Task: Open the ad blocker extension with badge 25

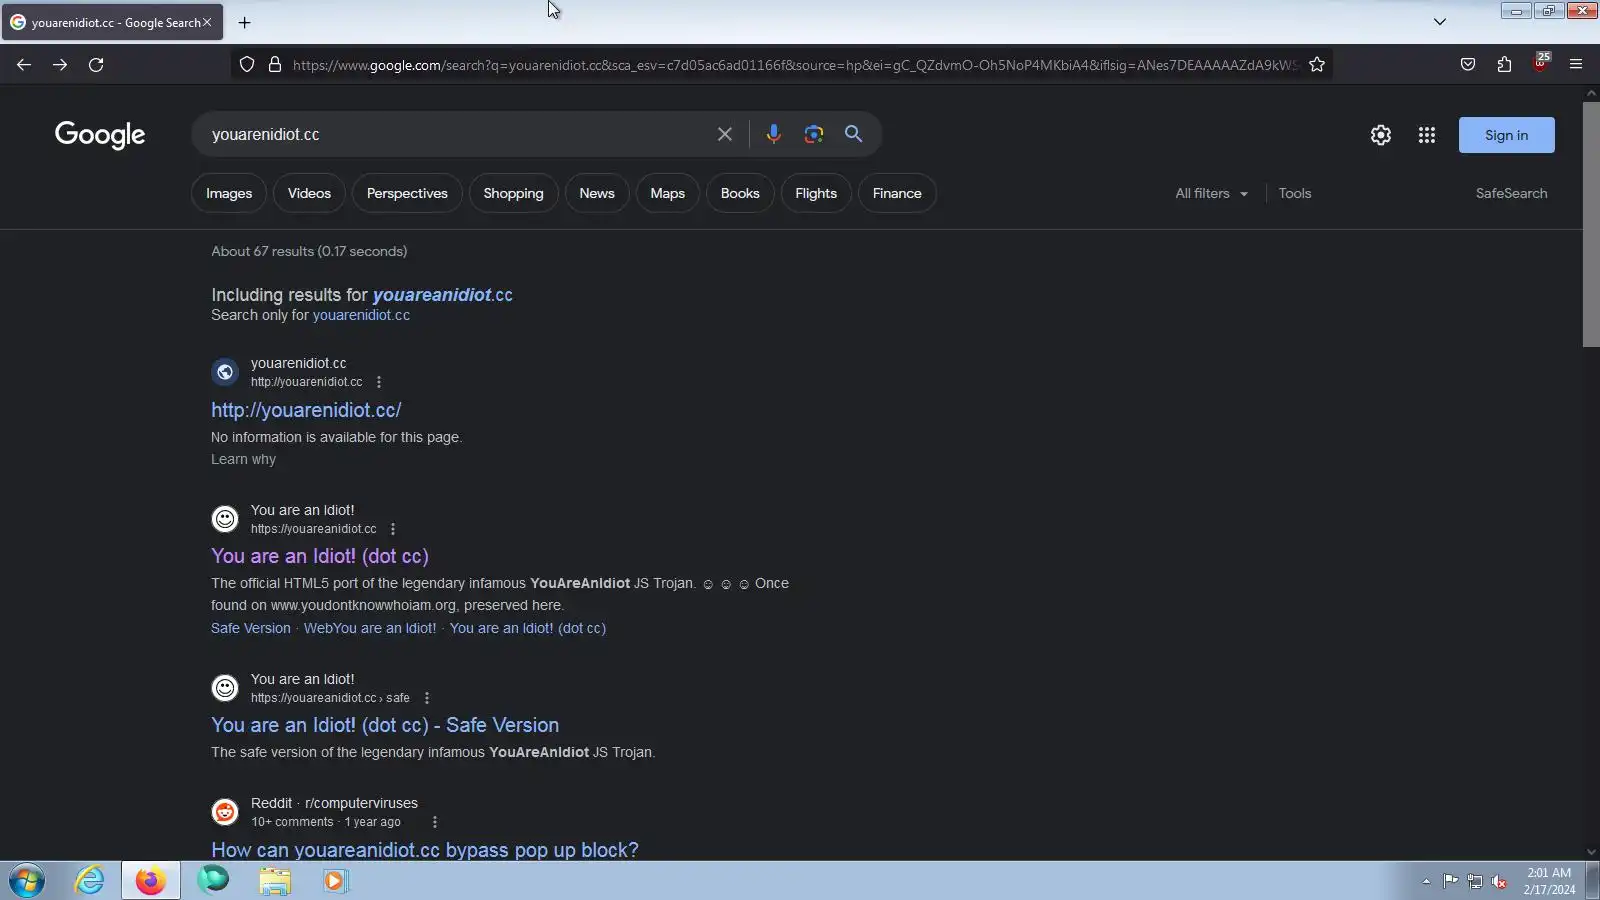Action: coord(1541,63)
